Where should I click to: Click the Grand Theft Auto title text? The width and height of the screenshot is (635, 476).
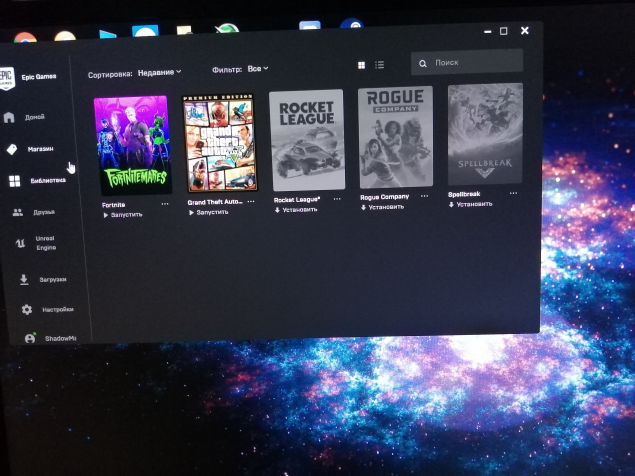click(215, 202)
